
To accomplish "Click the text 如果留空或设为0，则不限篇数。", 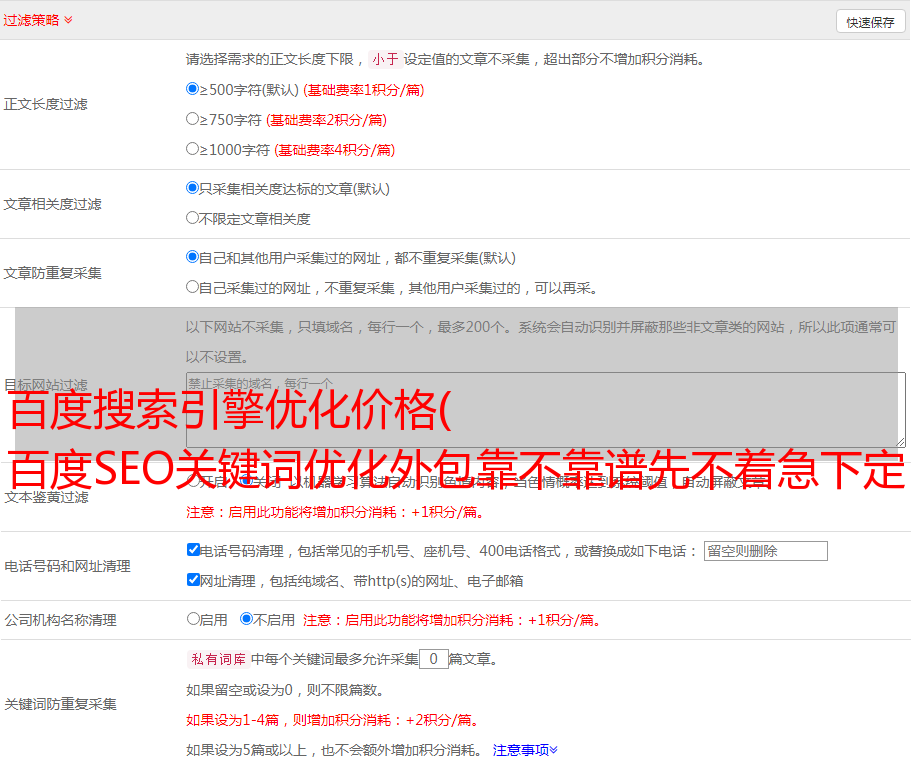I will click(286, 690).
